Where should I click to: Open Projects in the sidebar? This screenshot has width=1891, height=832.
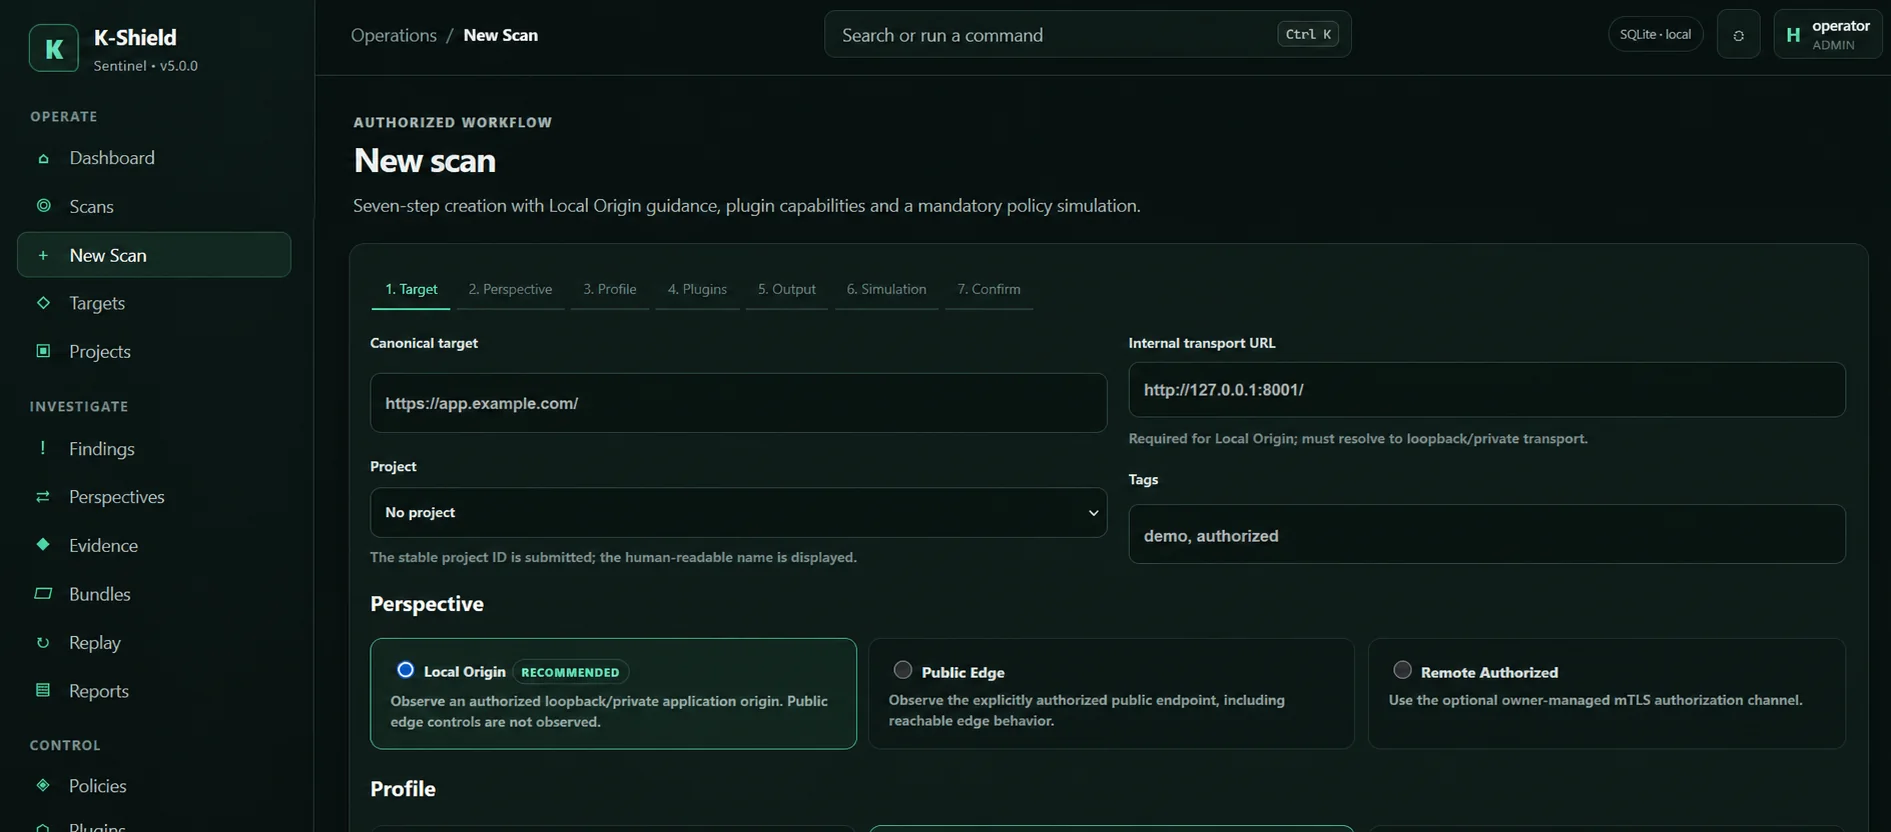[x=154, y=352]
